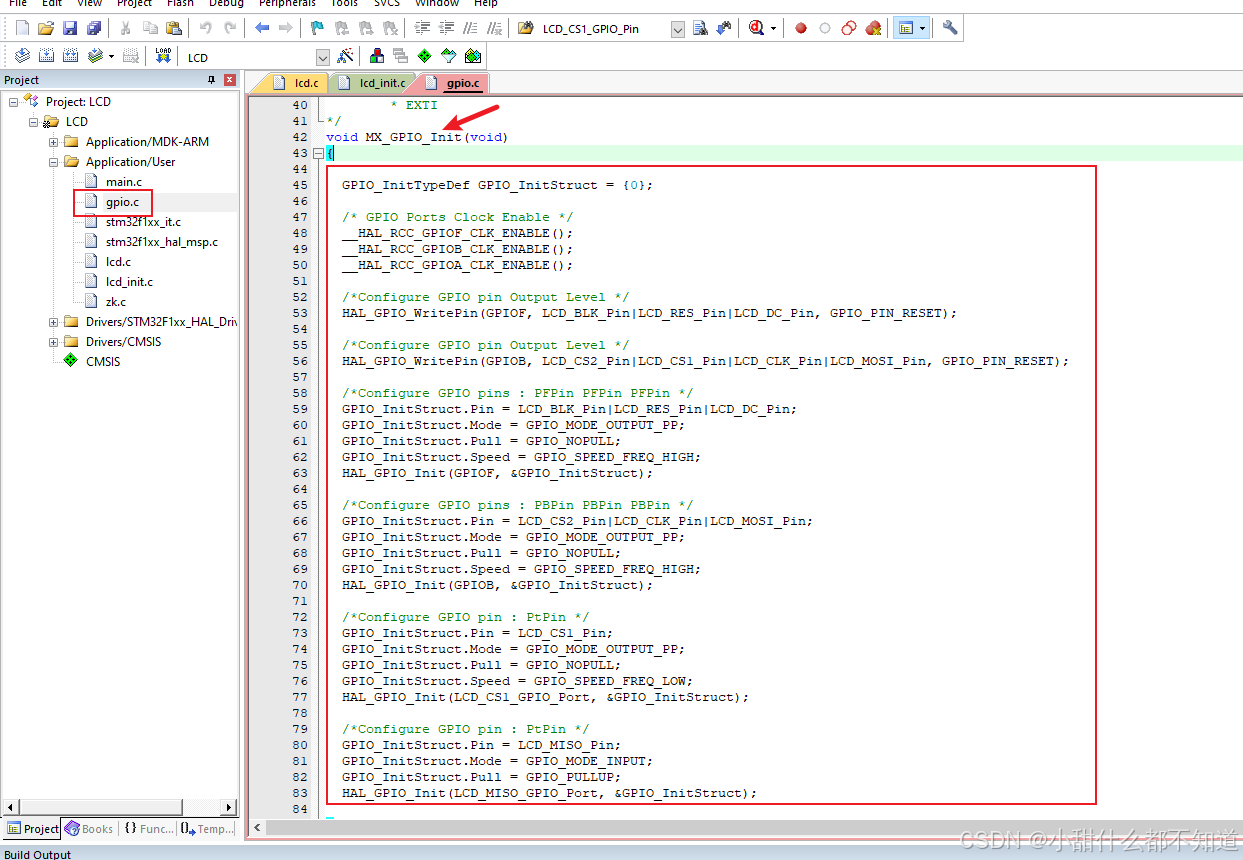
Task: Open the Functions panel
Action: point(150,828)
